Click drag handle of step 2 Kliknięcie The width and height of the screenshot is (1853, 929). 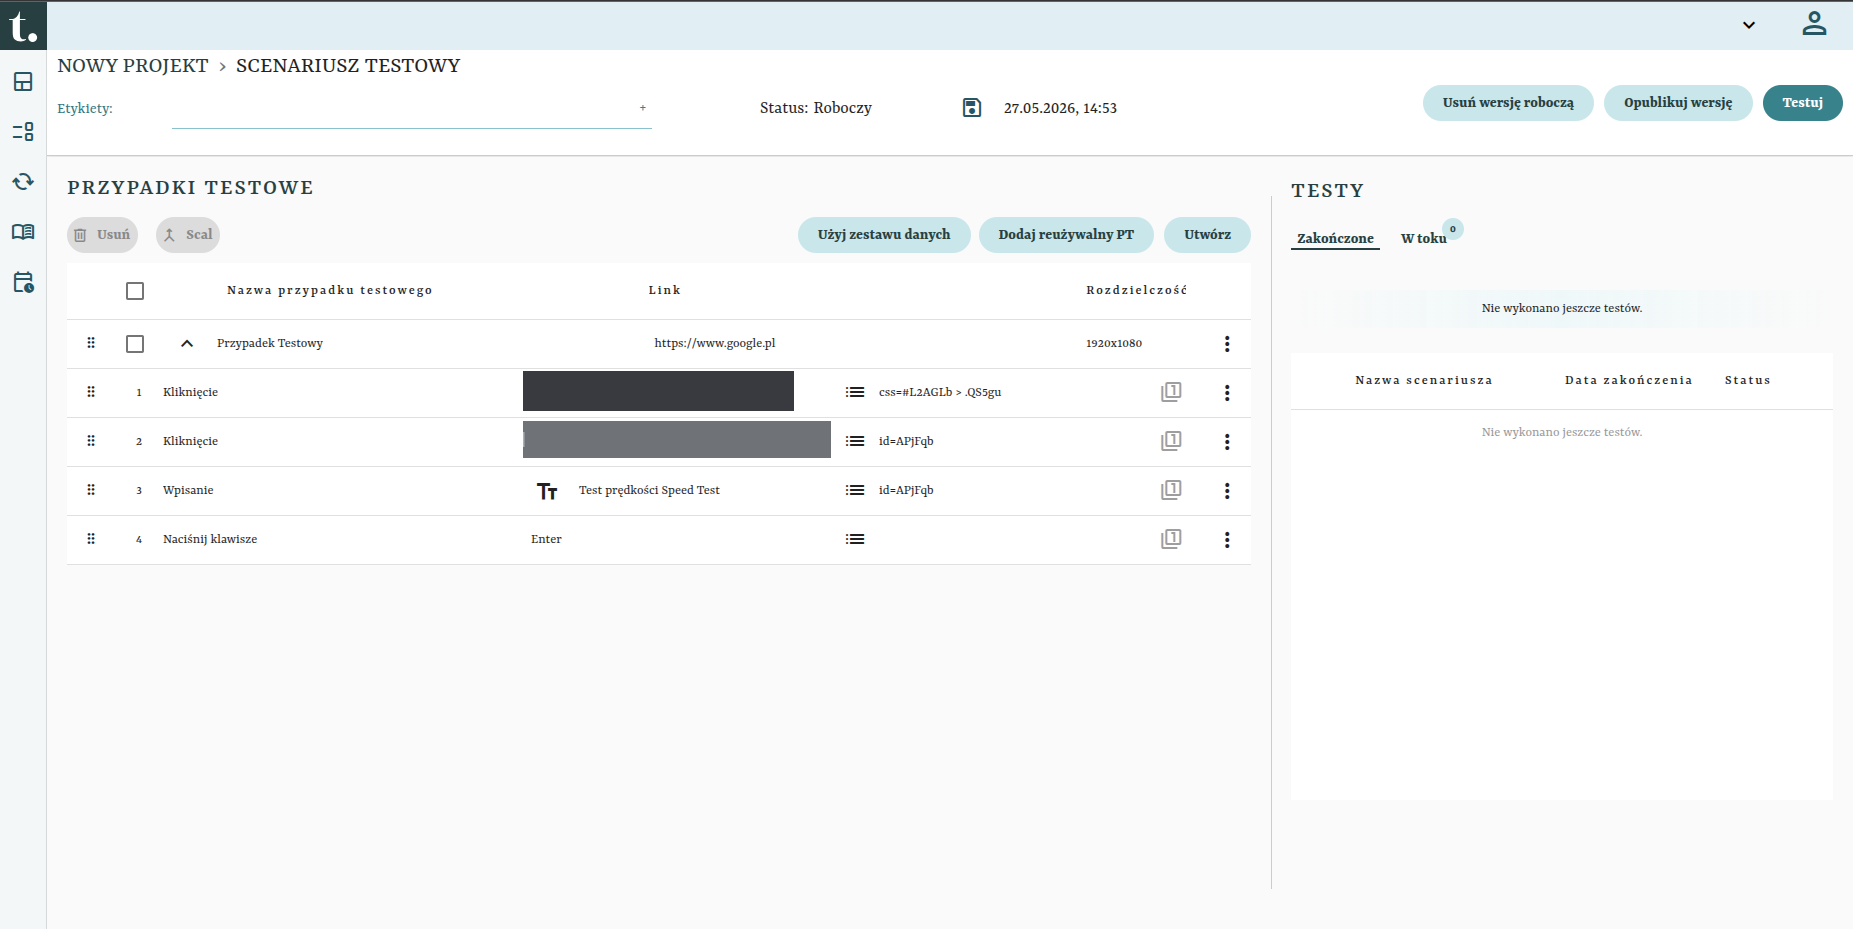(91, 441)
